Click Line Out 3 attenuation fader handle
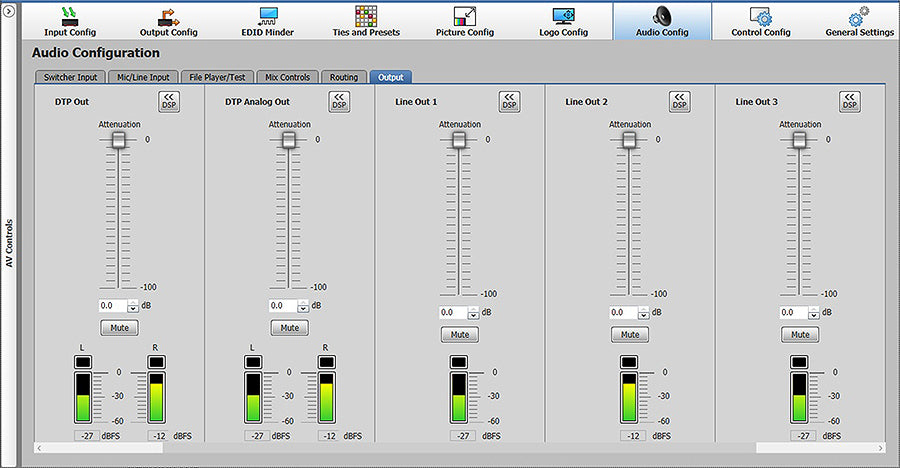Viewport: 900px width, 468px height. coord(799,140)
